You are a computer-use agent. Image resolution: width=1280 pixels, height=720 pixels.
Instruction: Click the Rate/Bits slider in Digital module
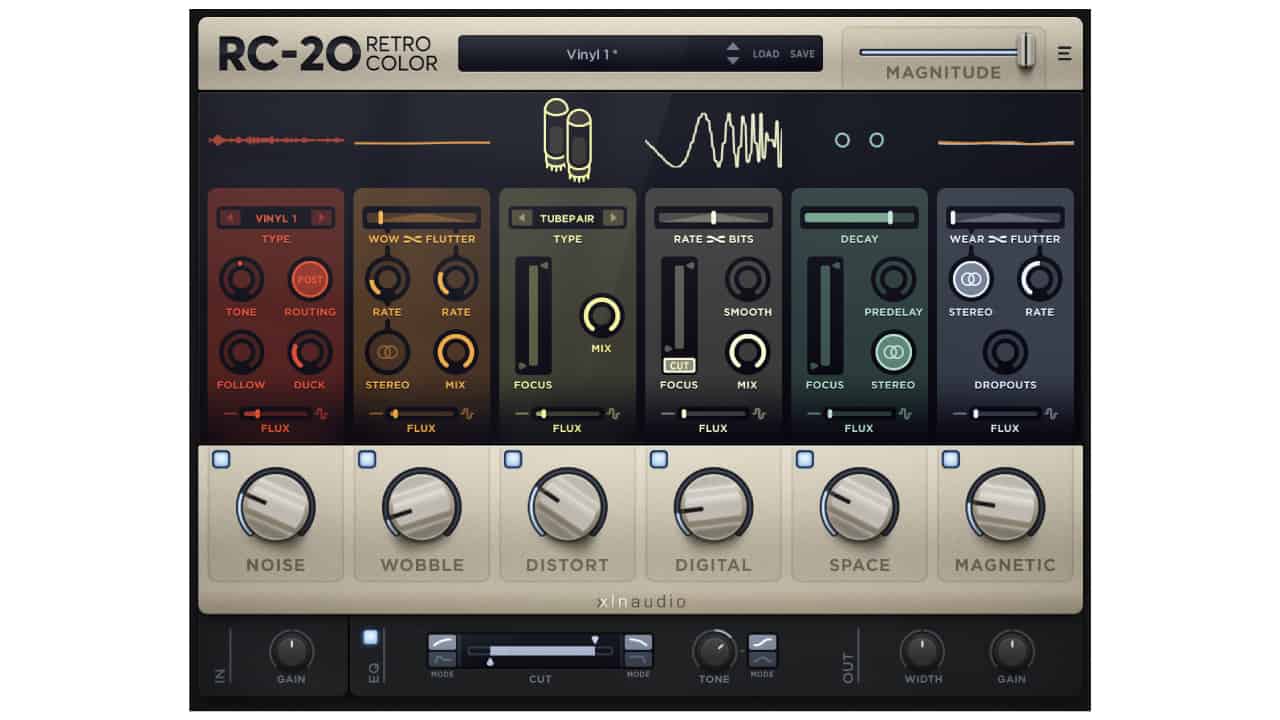coord(713,217)
